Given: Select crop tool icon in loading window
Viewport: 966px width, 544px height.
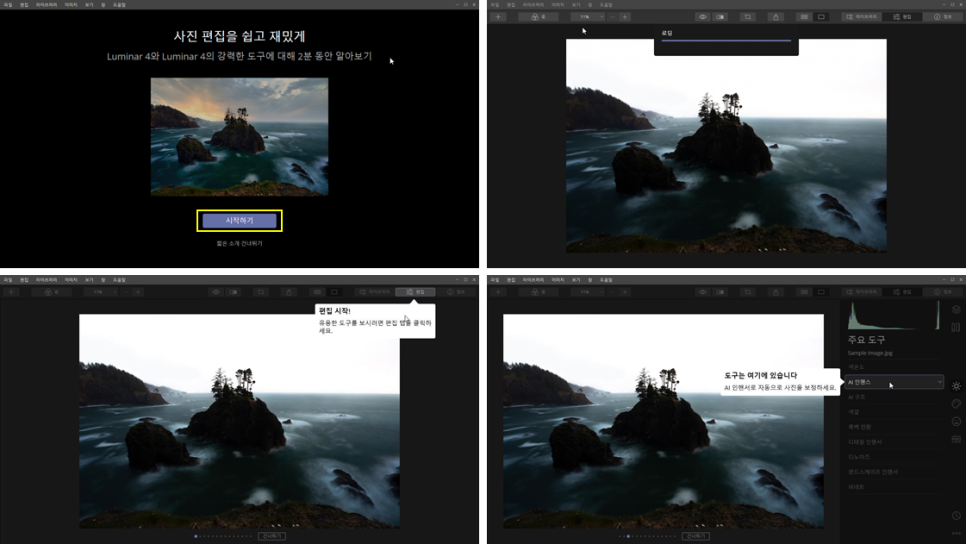Looking at the screenshot, I should tap(748, 17).
